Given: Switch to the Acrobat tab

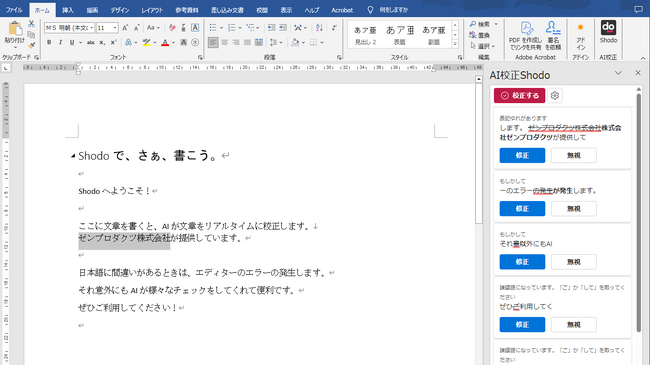Looking at the screenshot, I should (x=342, y=10).
